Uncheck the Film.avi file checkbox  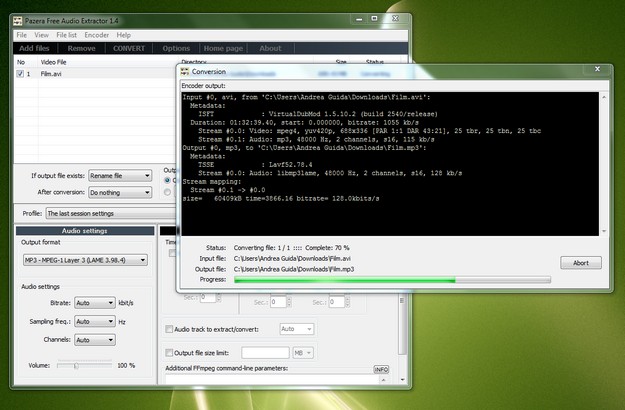coord(20,74)
